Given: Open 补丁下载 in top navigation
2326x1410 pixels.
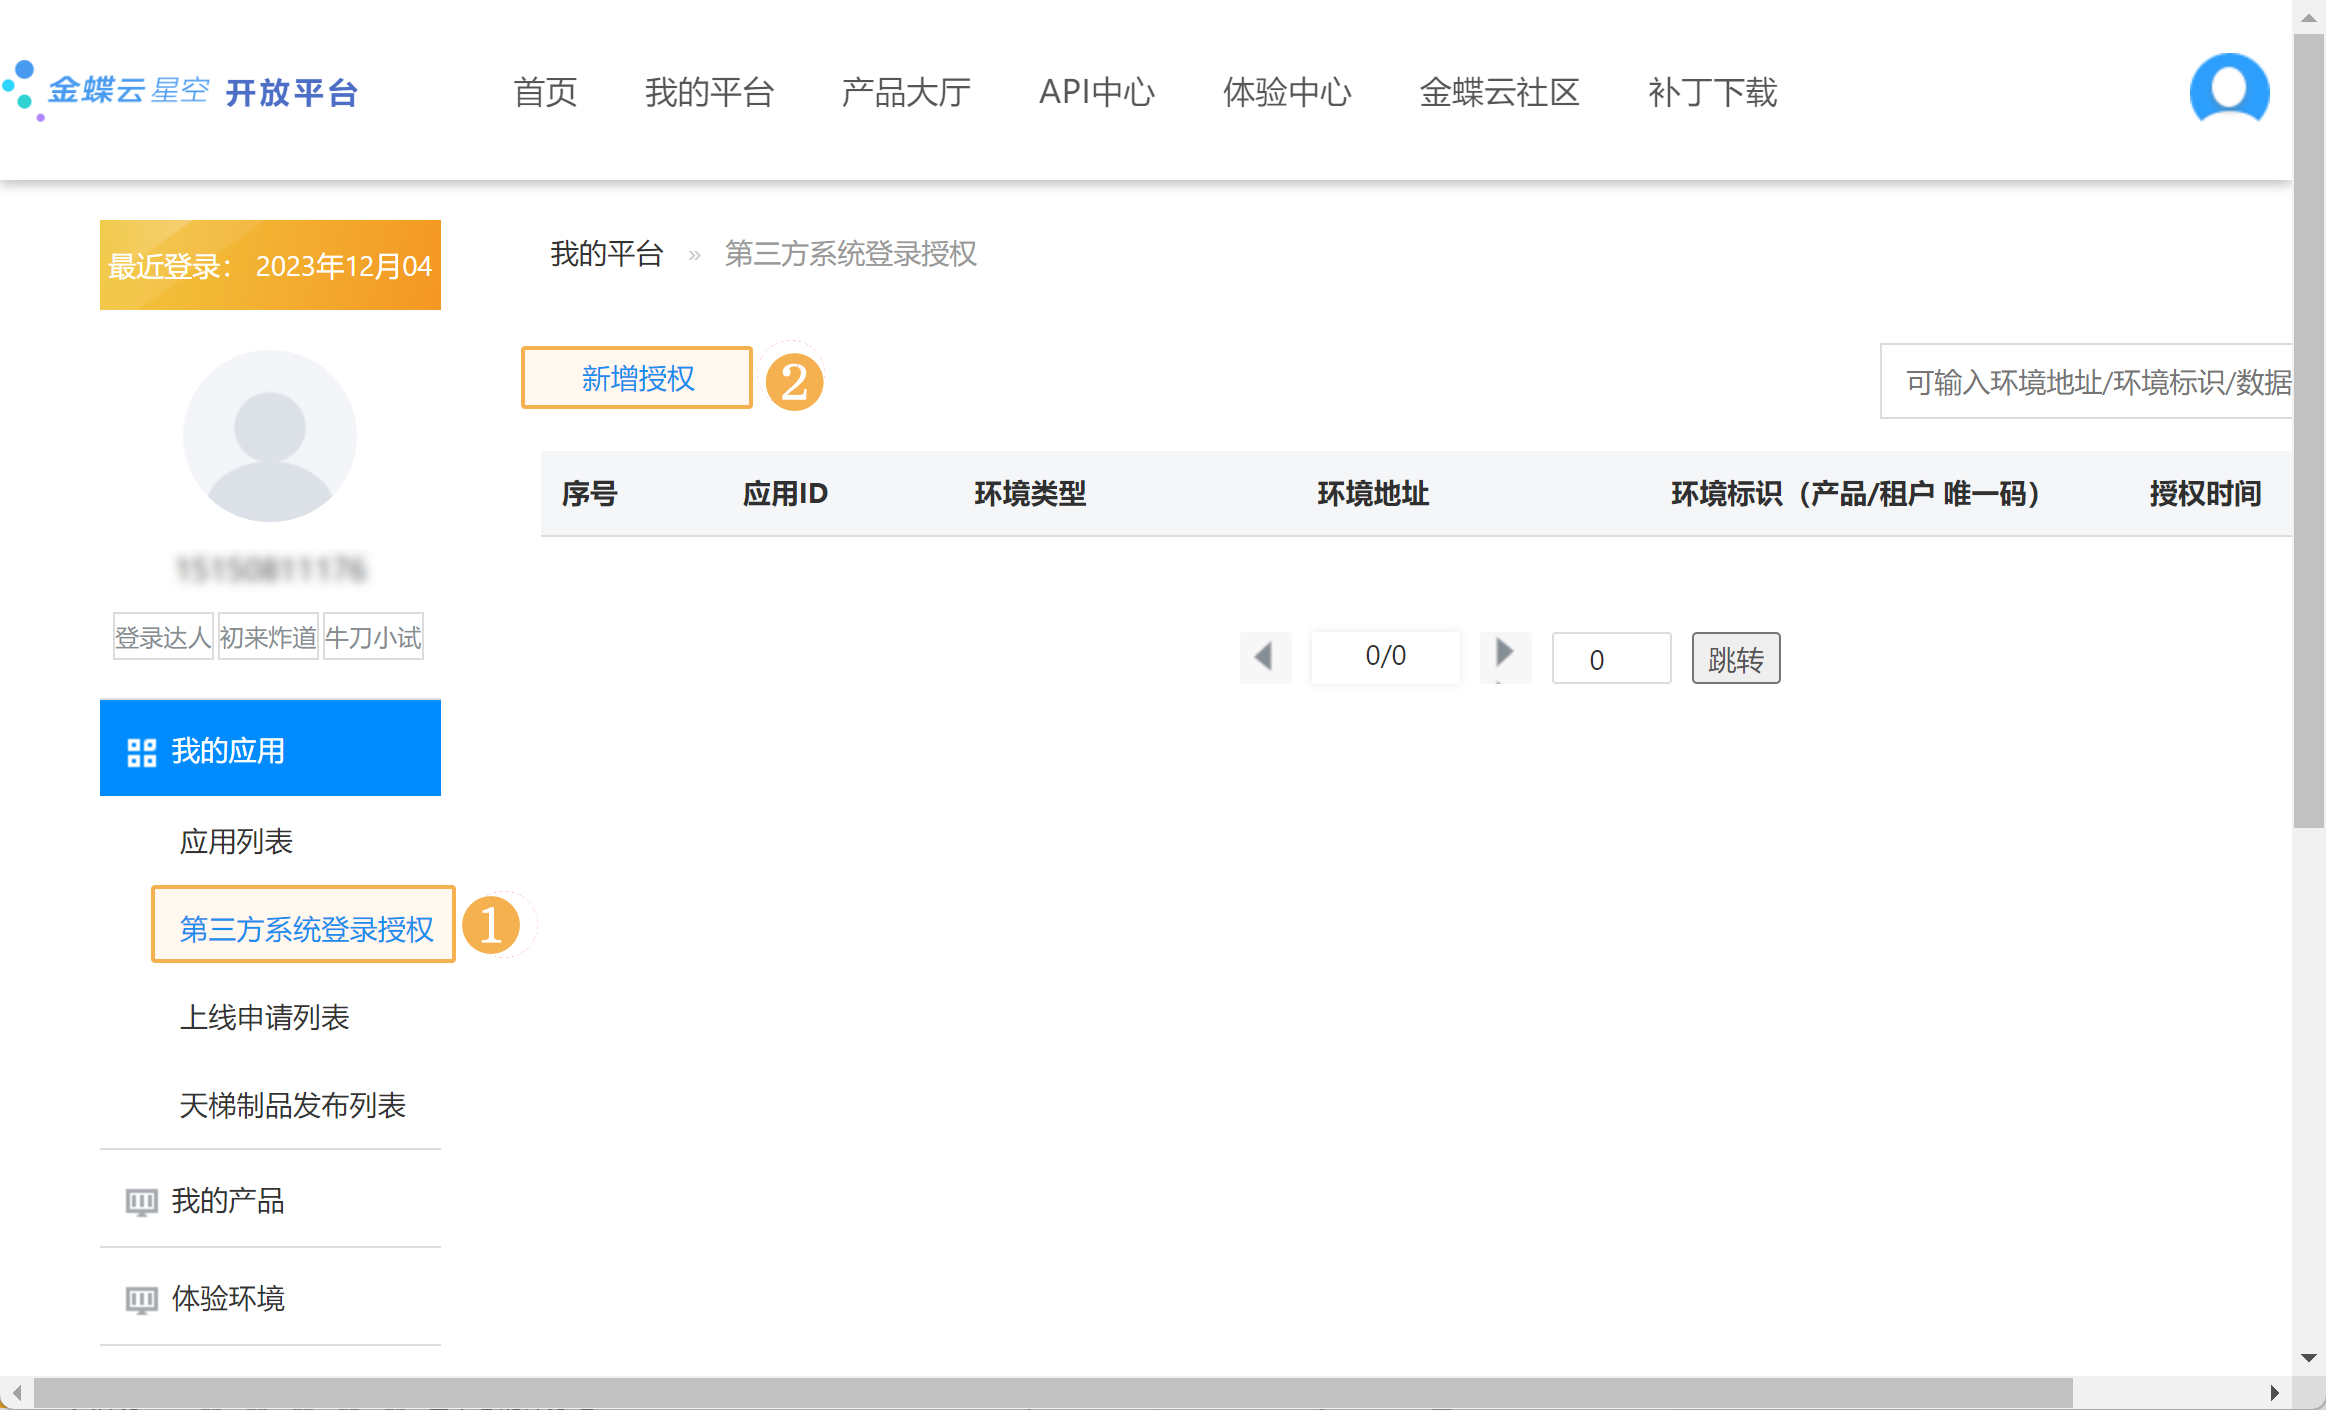Looking at the screenshot, I should (1712, 92).
